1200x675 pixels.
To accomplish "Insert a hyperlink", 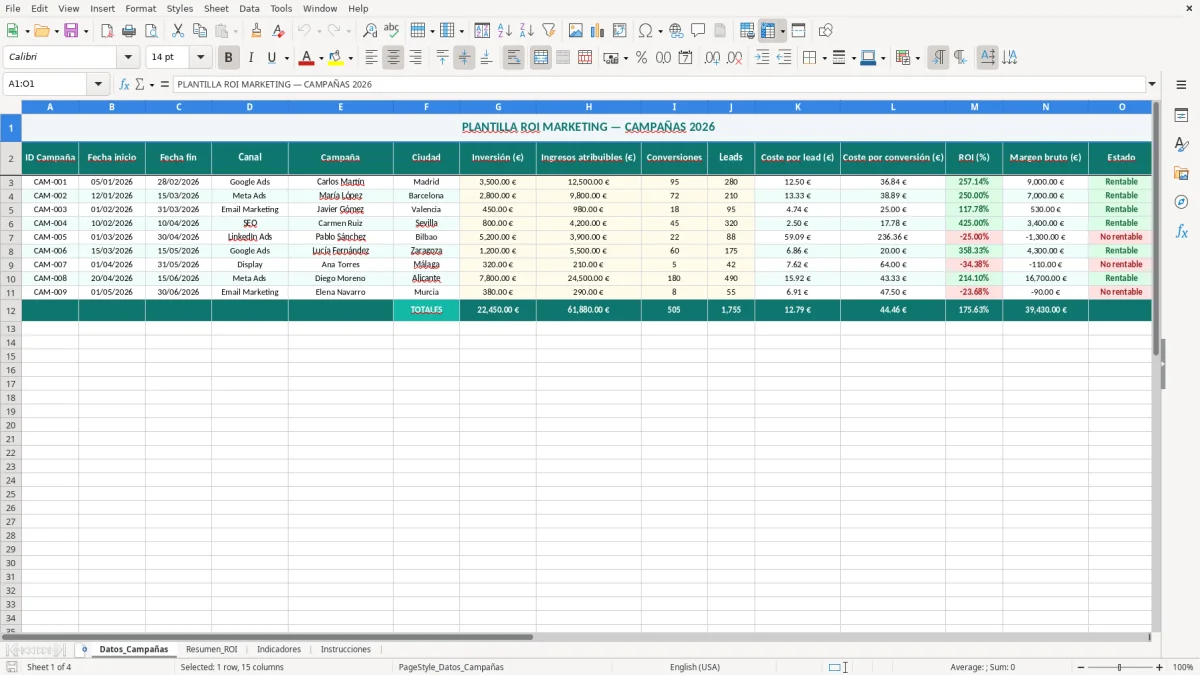I will (x=676, y=31).
